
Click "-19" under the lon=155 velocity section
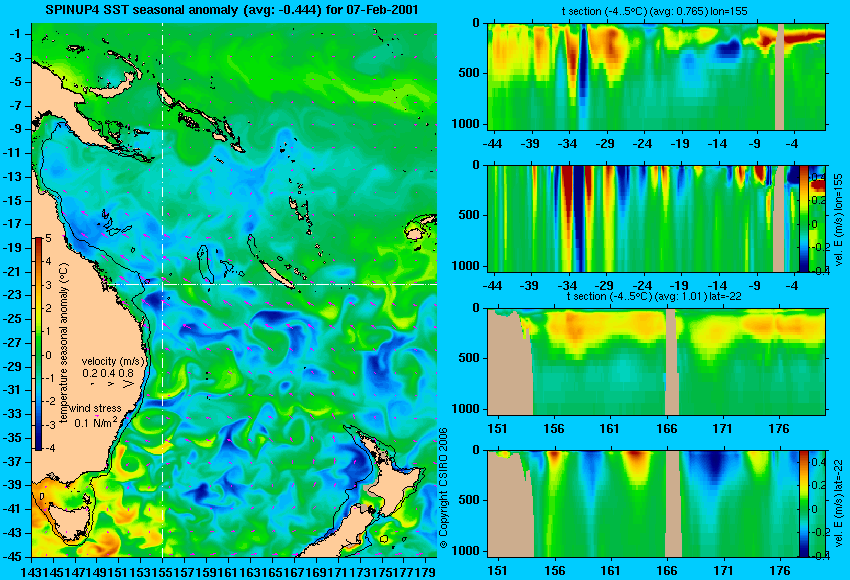[x=680, y=286]
